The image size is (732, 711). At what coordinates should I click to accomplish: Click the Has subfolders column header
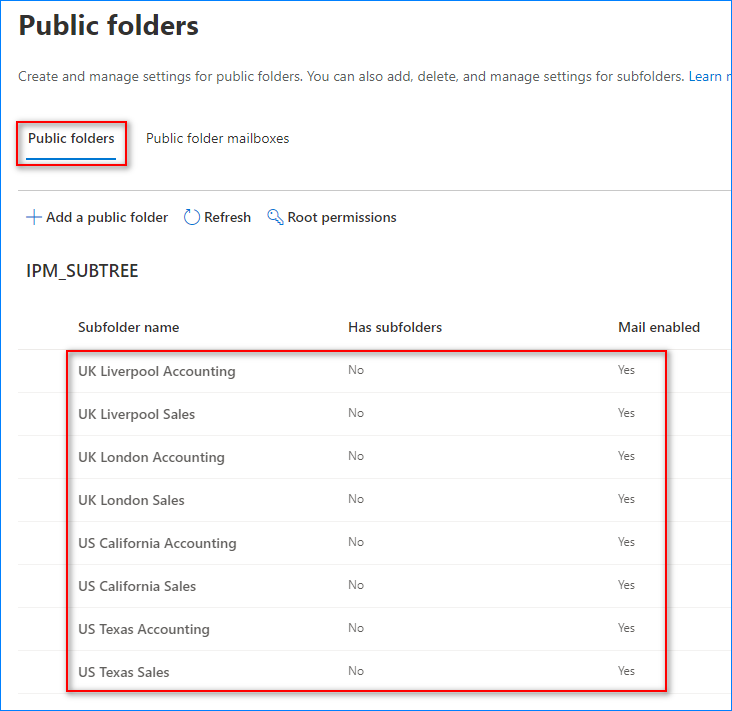395,327
